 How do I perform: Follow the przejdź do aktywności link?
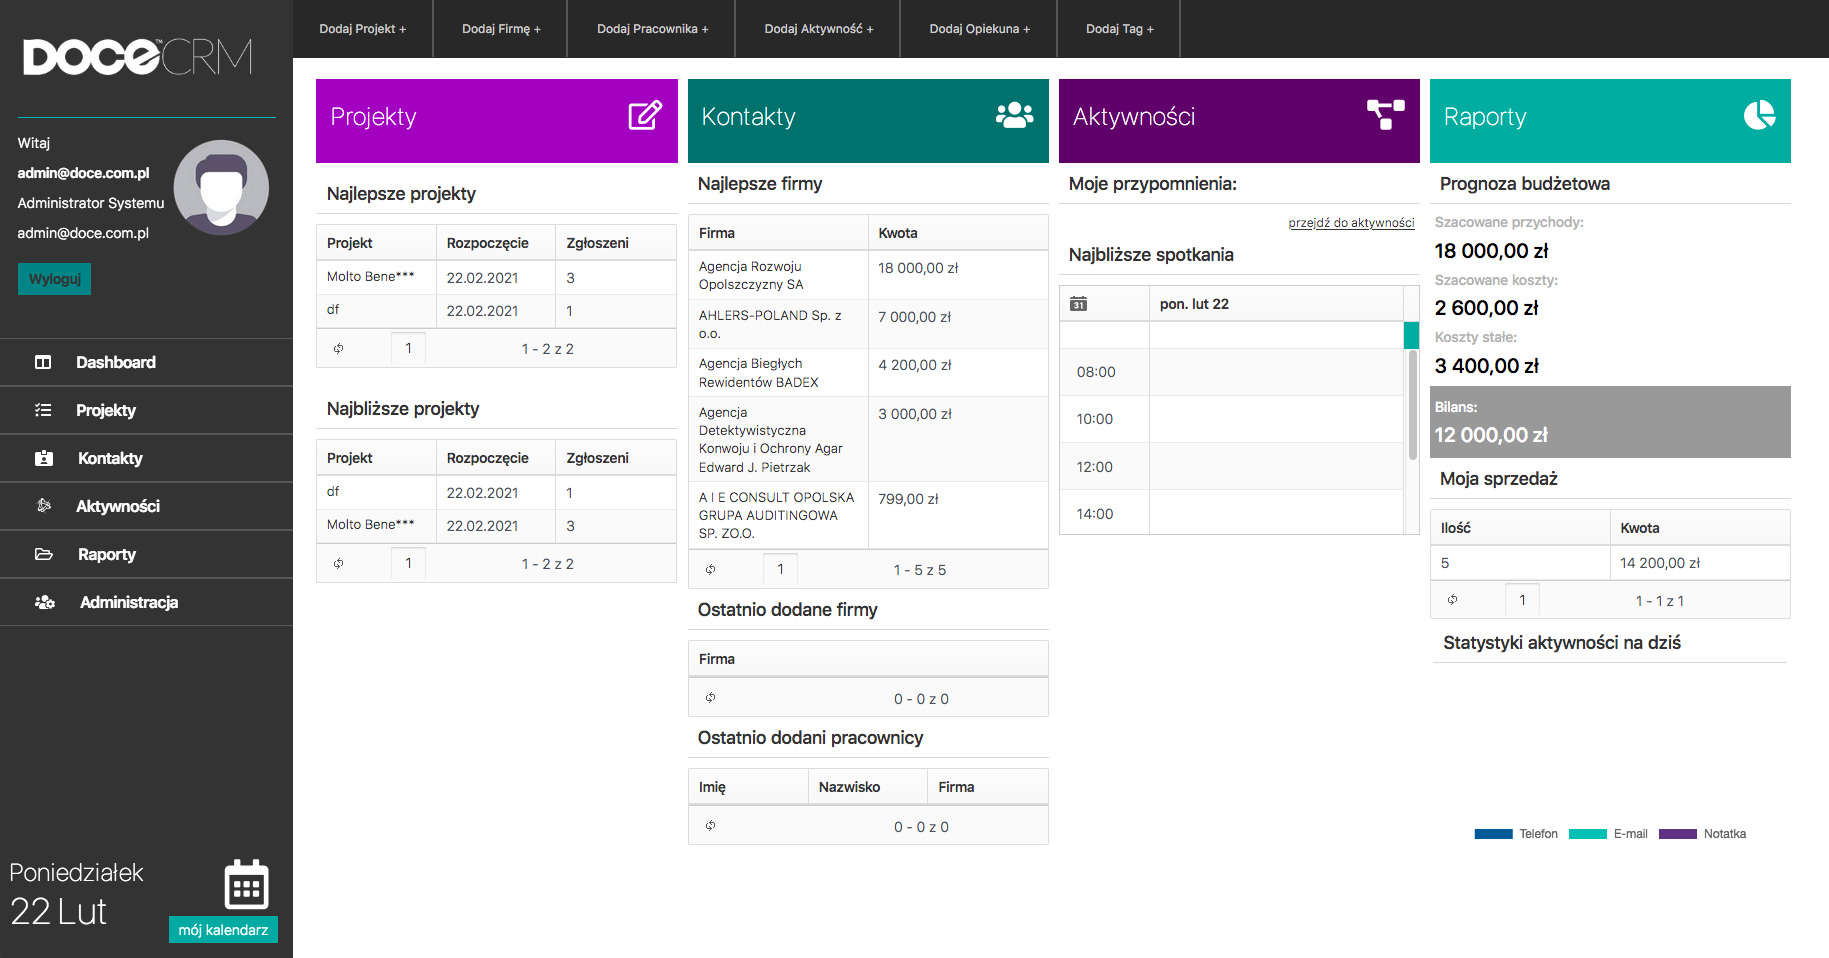[1351, 223]
